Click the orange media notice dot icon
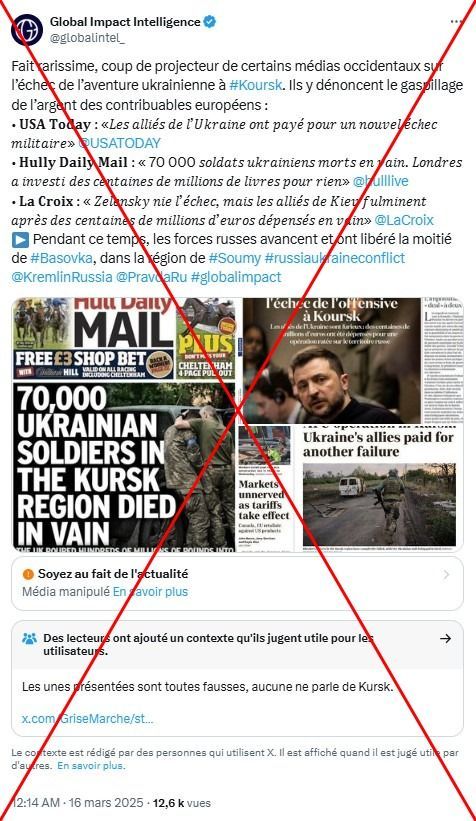The image size is (476, 821). (28, 574)
